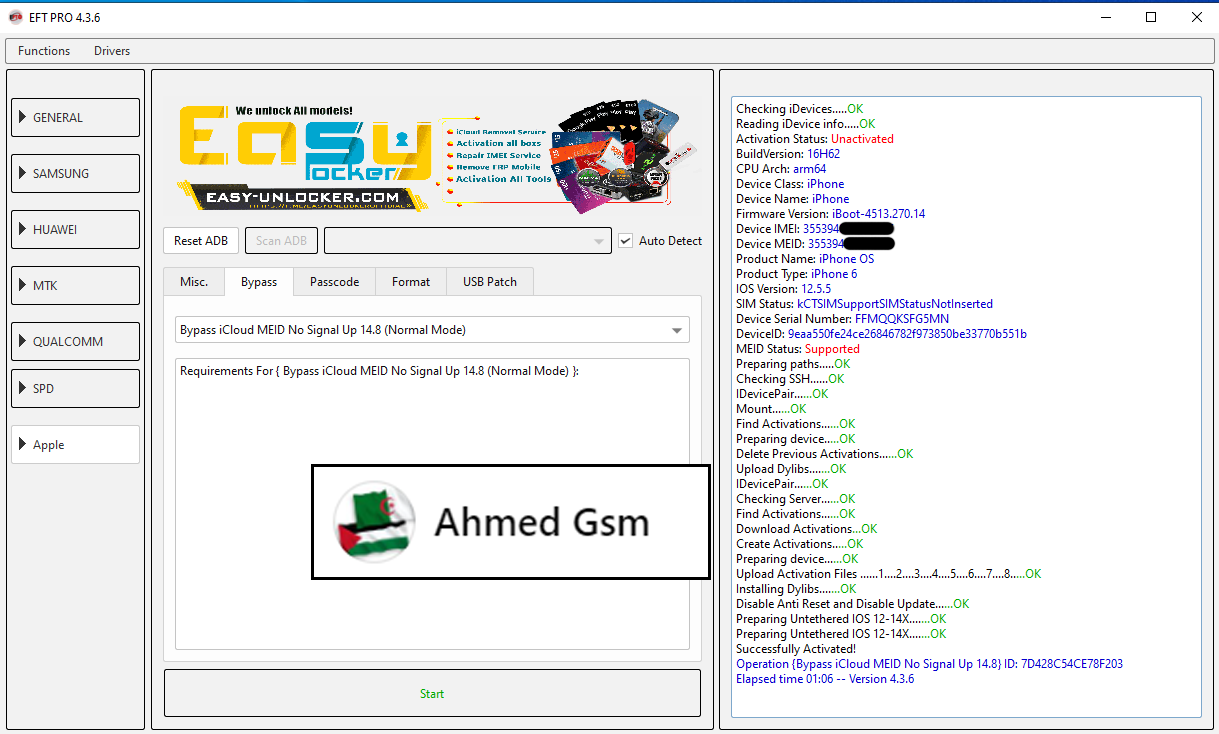Click the Requirements text area

pyautogui.click(x=432, y=504)
